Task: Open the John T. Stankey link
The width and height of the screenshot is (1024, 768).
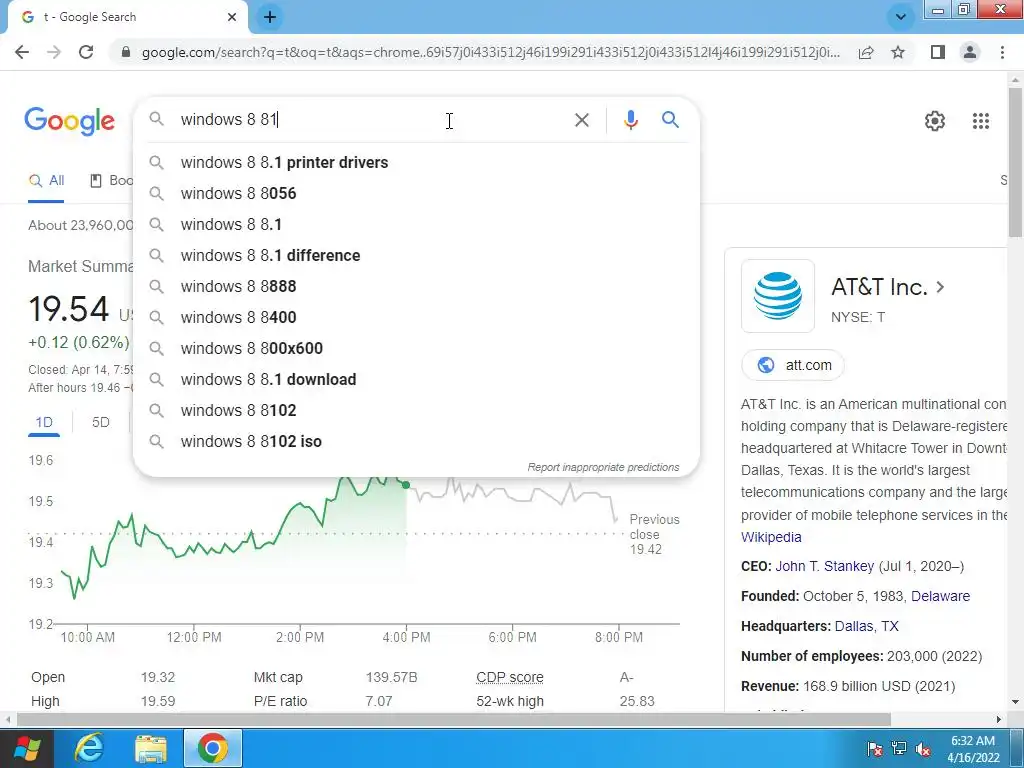Action: point(824,566)
